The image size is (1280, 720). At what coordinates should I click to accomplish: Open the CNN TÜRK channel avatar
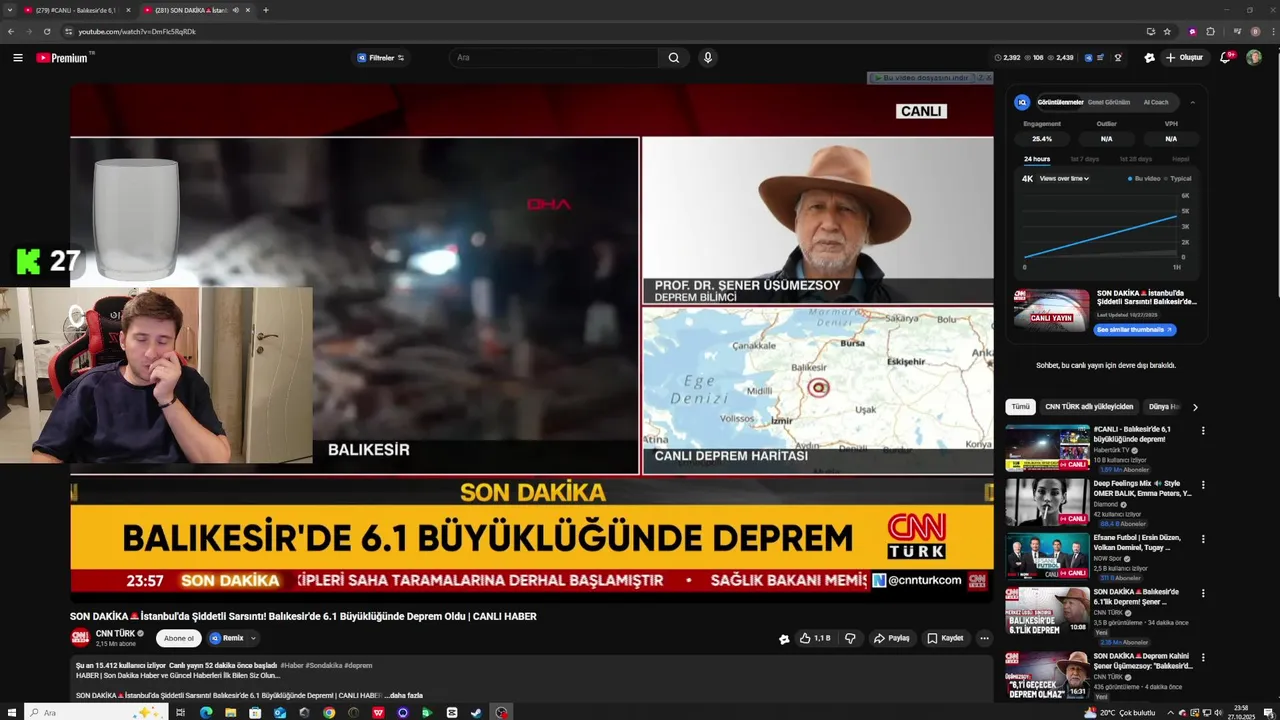pos(80,638)
